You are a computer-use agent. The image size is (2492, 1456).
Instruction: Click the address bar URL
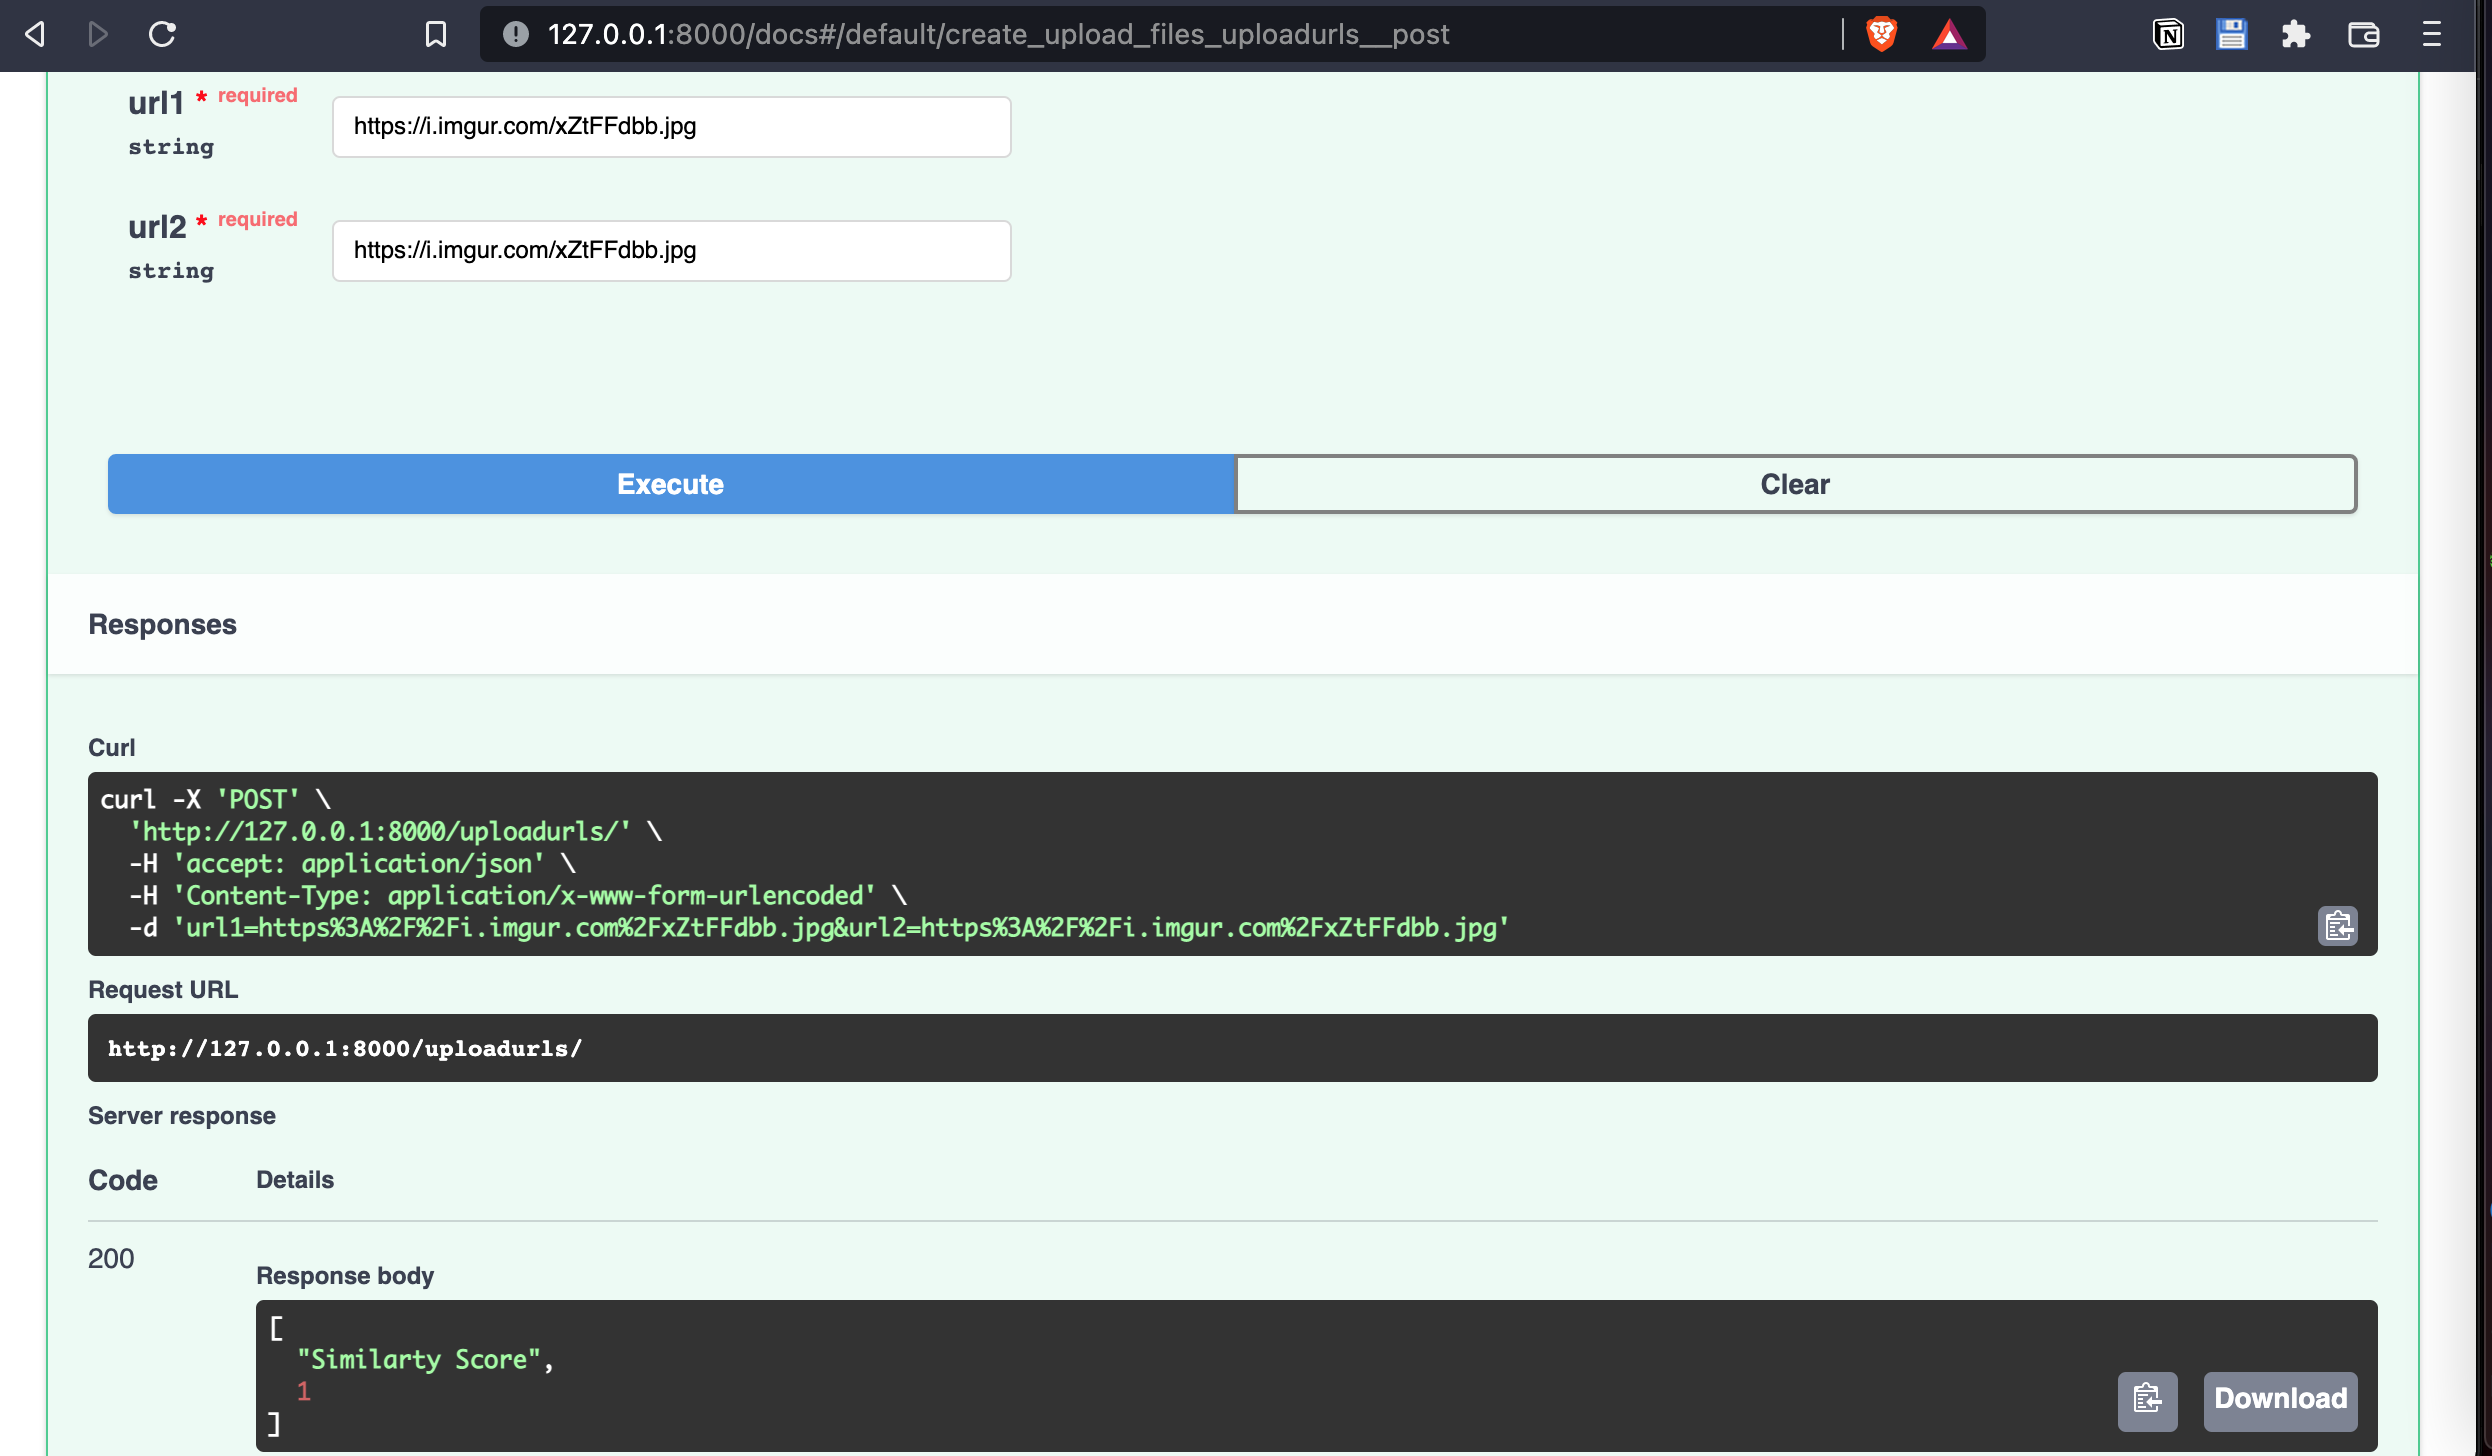tap(998, 35)
